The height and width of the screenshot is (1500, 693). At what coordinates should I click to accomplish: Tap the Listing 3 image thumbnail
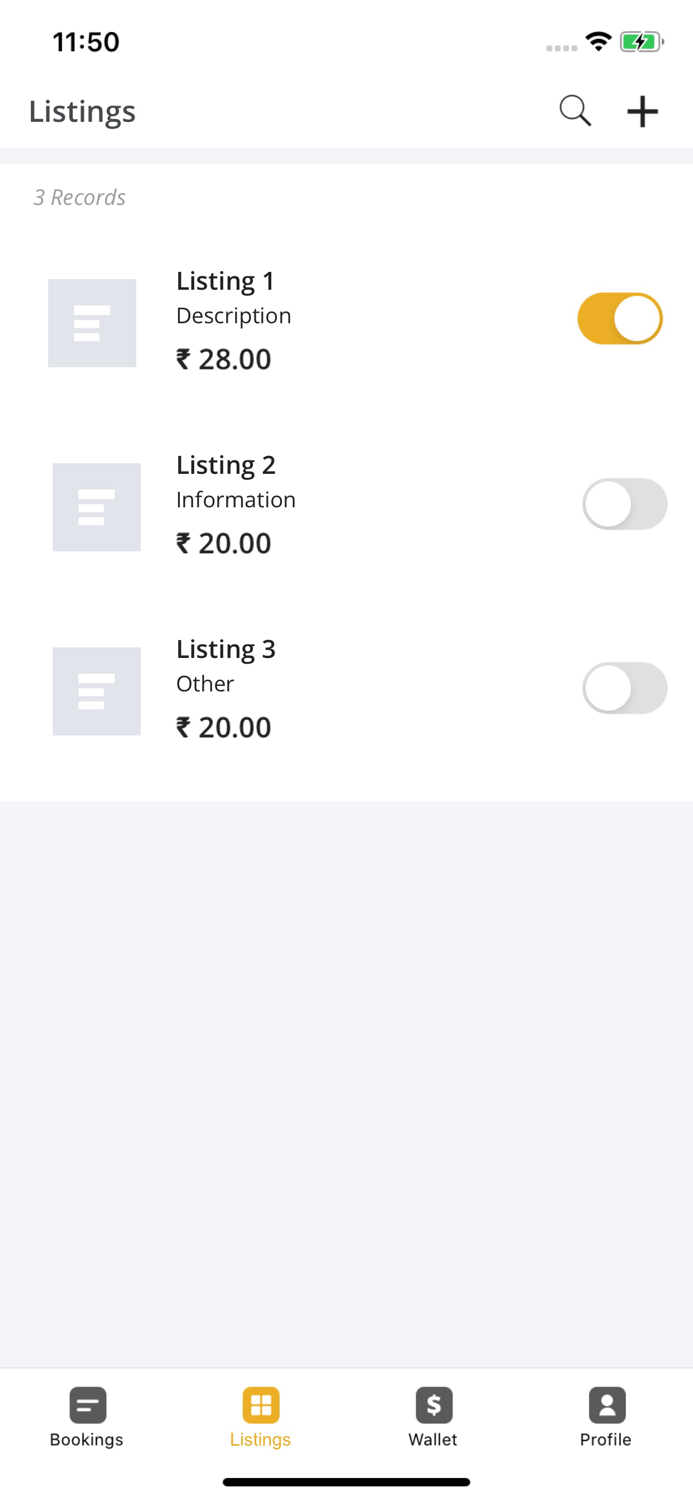pos(96,690)
